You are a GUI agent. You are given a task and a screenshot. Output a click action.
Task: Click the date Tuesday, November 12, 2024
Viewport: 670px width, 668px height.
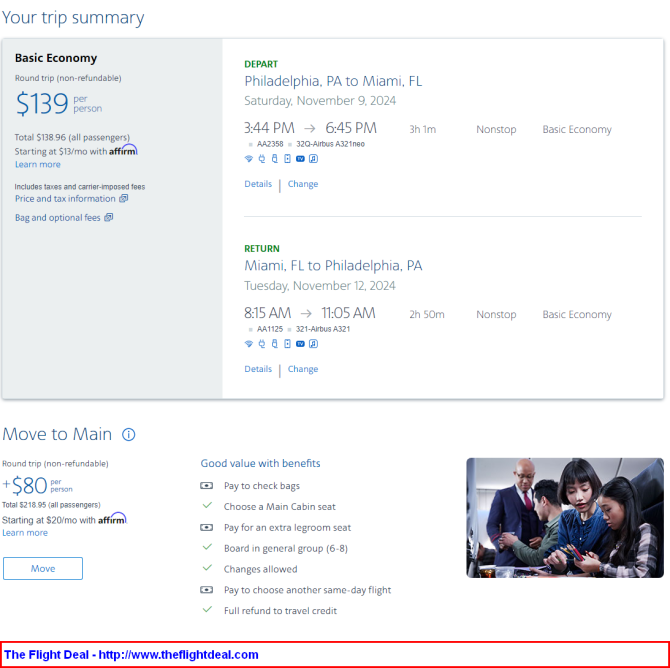(x=320, y=286)
